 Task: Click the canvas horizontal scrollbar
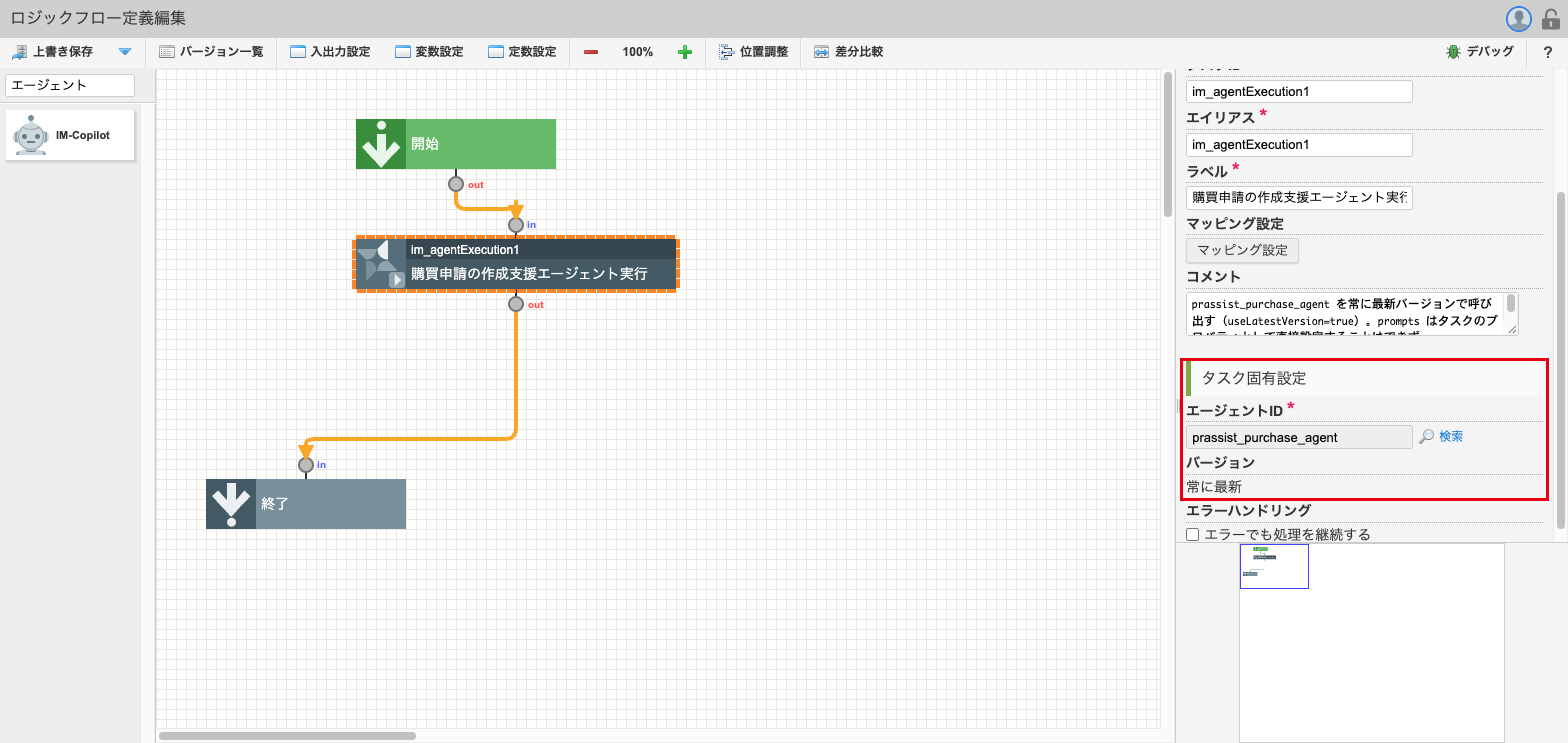pyautogui.click(x=286, y=736)
